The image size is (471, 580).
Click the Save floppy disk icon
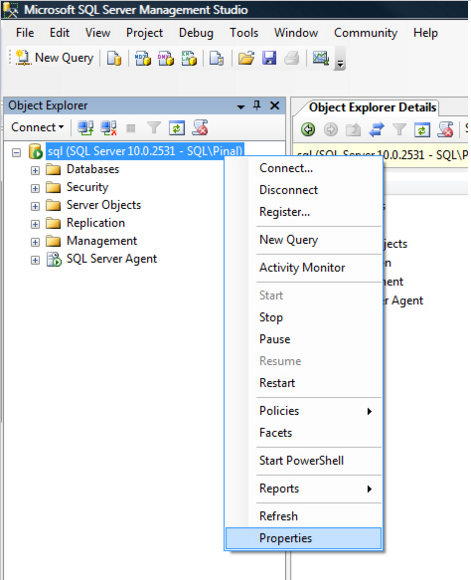pos(269,58)
